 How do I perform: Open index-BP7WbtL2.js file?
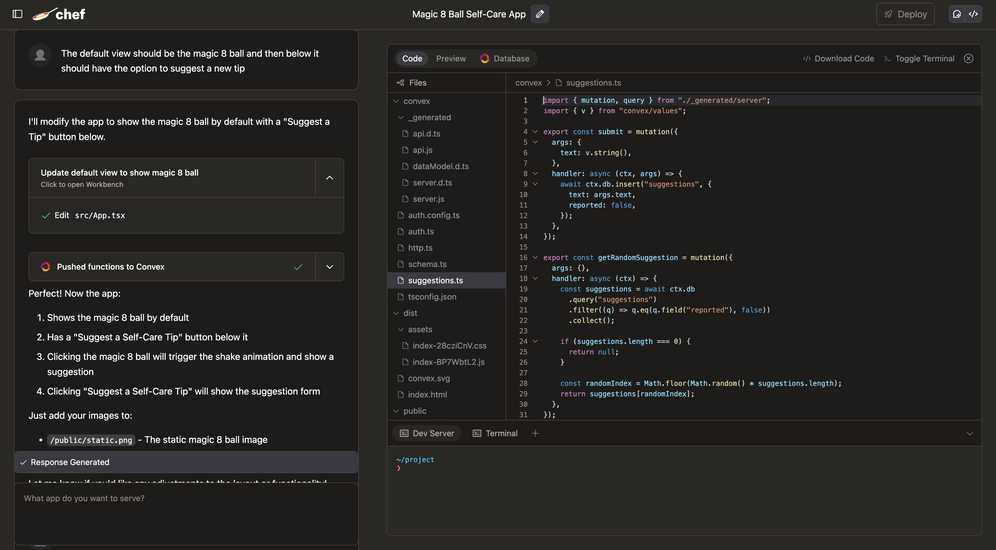tap(447, 362)
